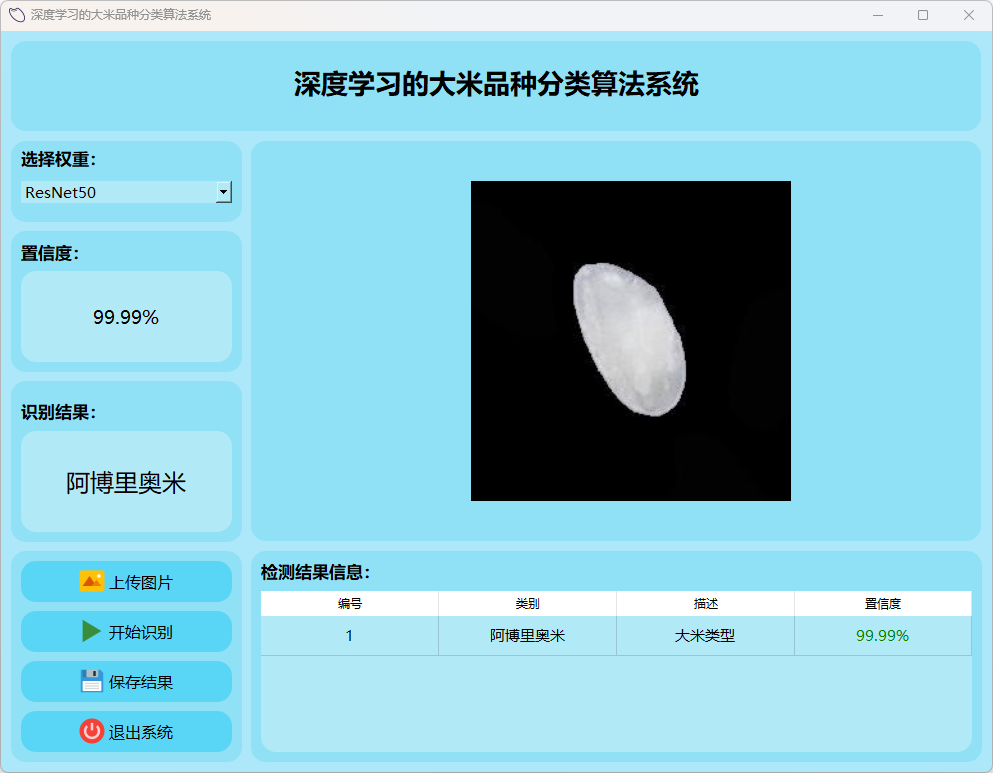Click the dropdown arrow beside ResNet50
Viewport: 993px width, 773px height.
pos(224,192)
